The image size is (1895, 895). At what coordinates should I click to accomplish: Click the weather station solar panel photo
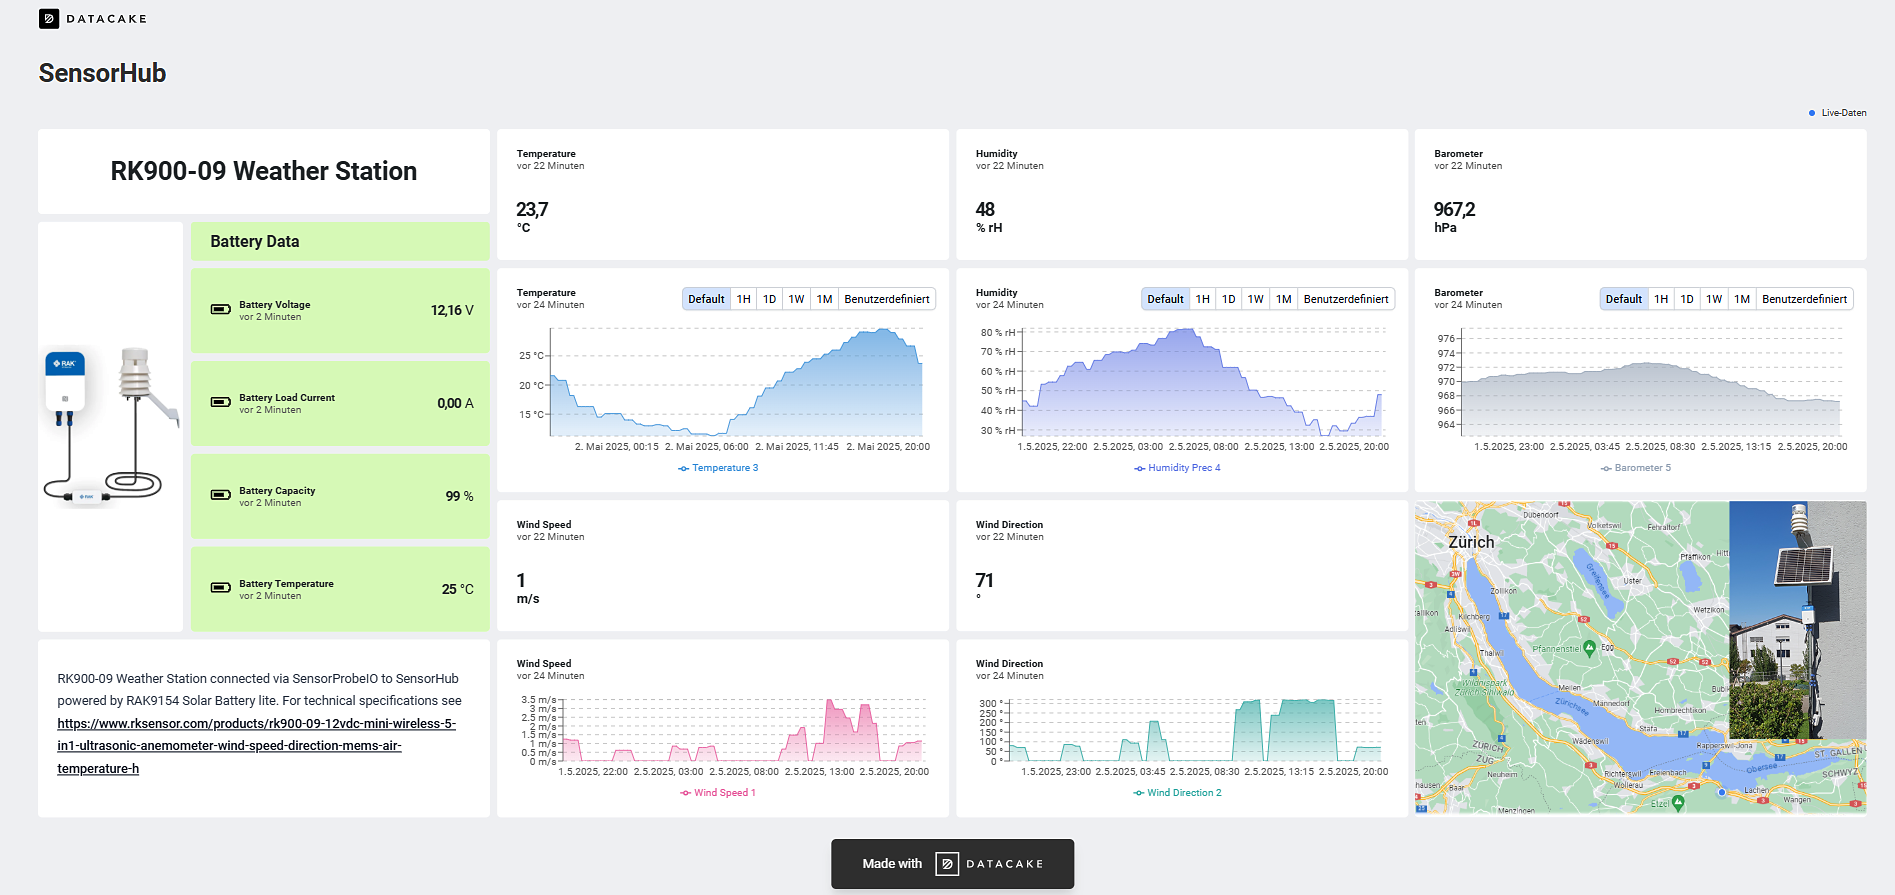pyautogui.click(x=1797, y=620)
